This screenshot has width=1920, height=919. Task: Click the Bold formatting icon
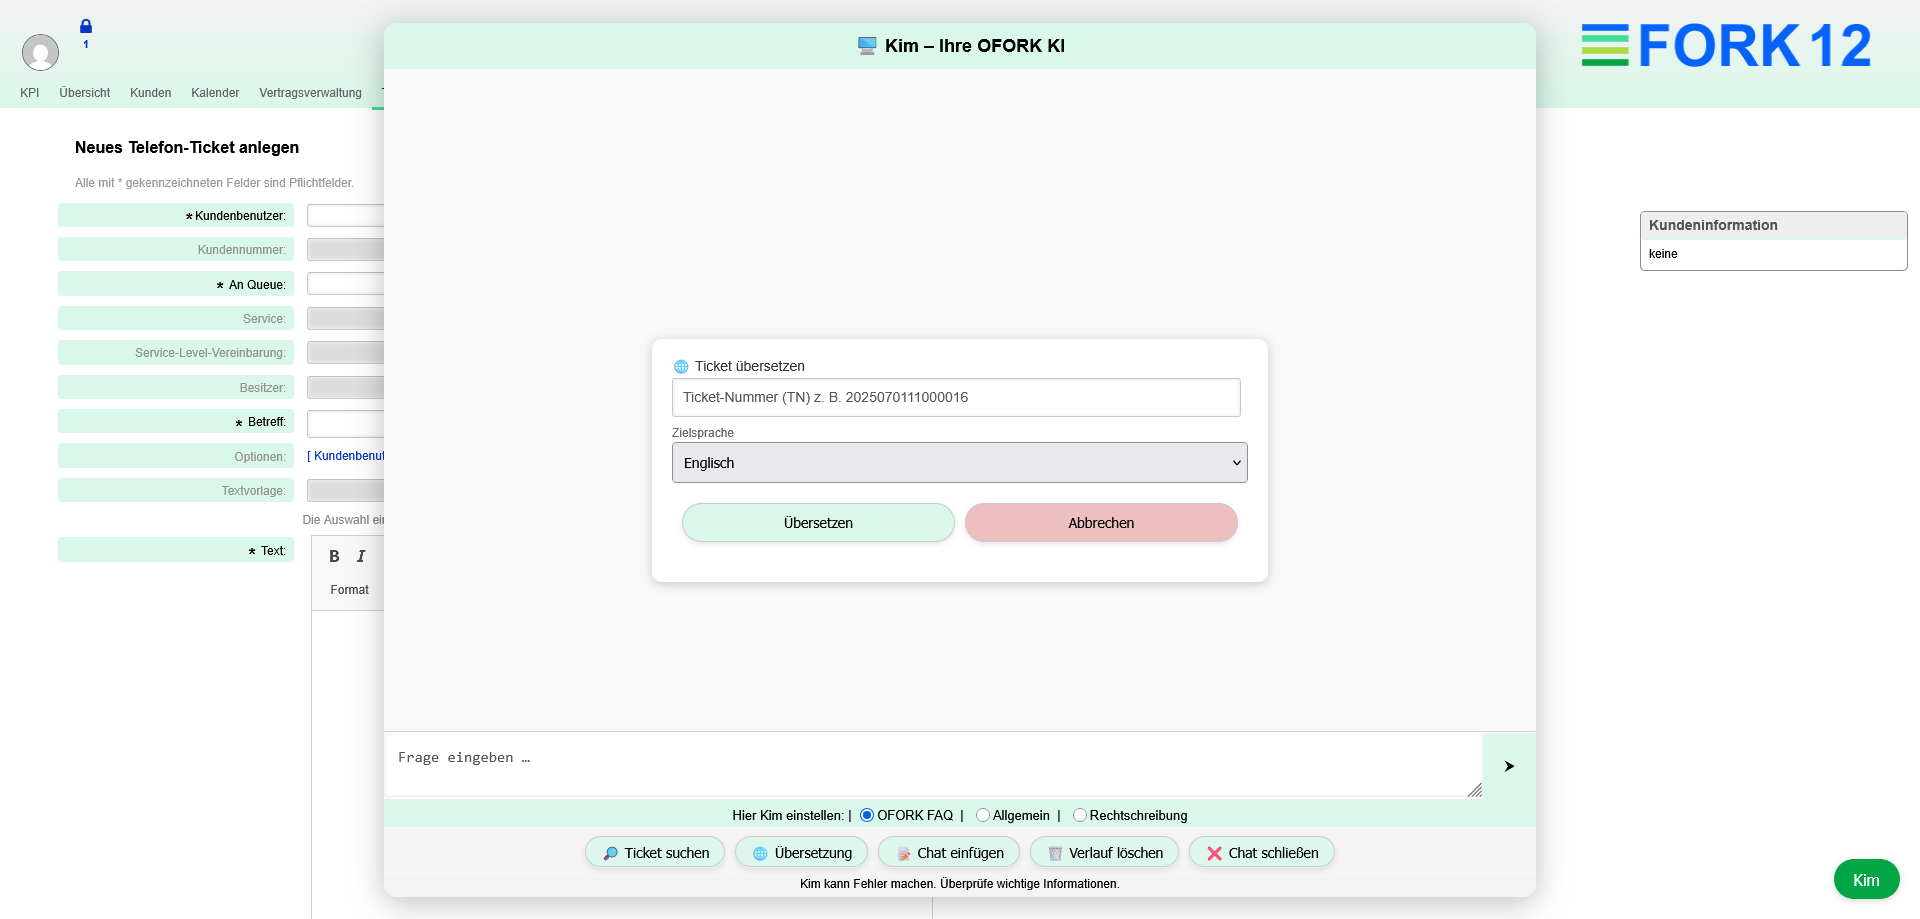(x=334, y=556)
